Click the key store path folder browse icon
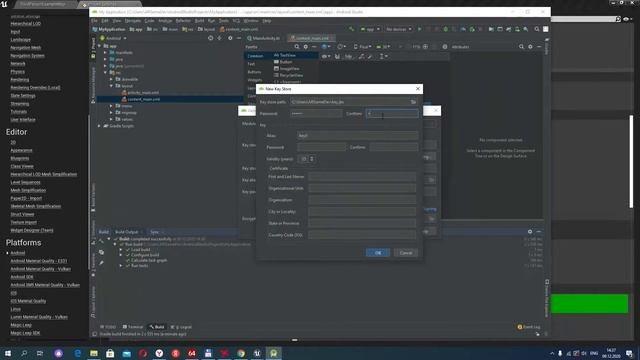The width and height of the screenshot is (640, 360). click(413, 102)
